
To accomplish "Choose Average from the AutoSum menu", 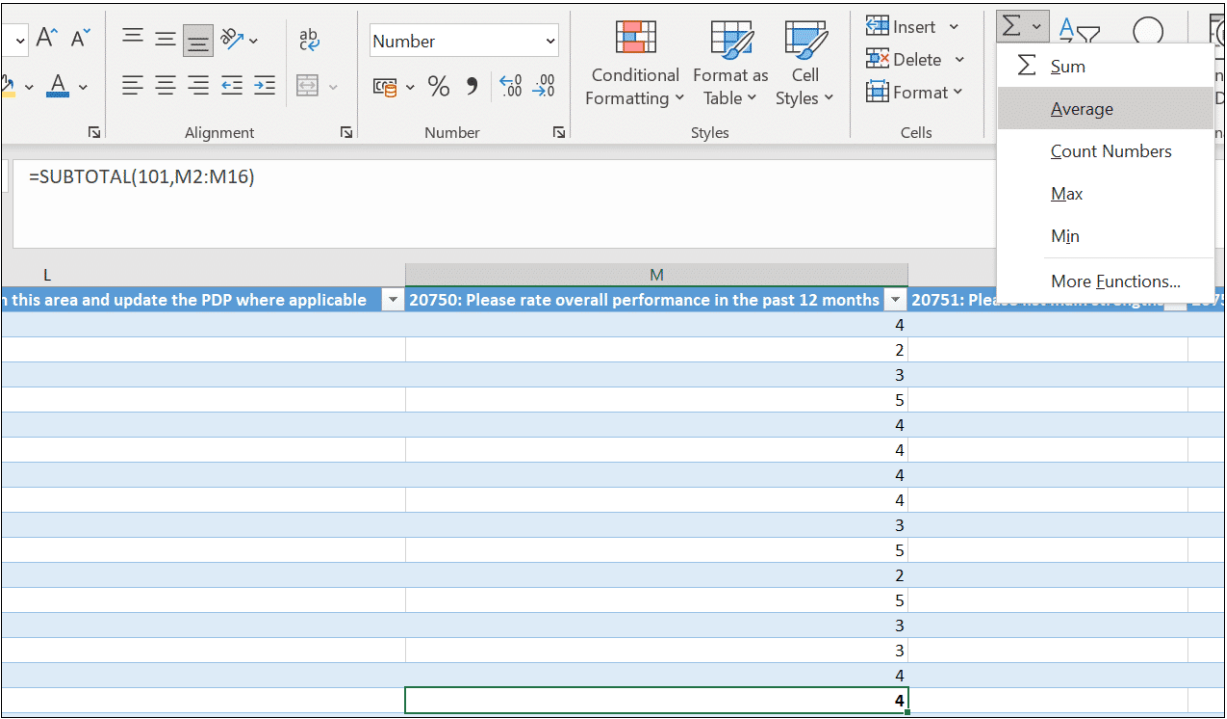I will [x=1105, y=109].
